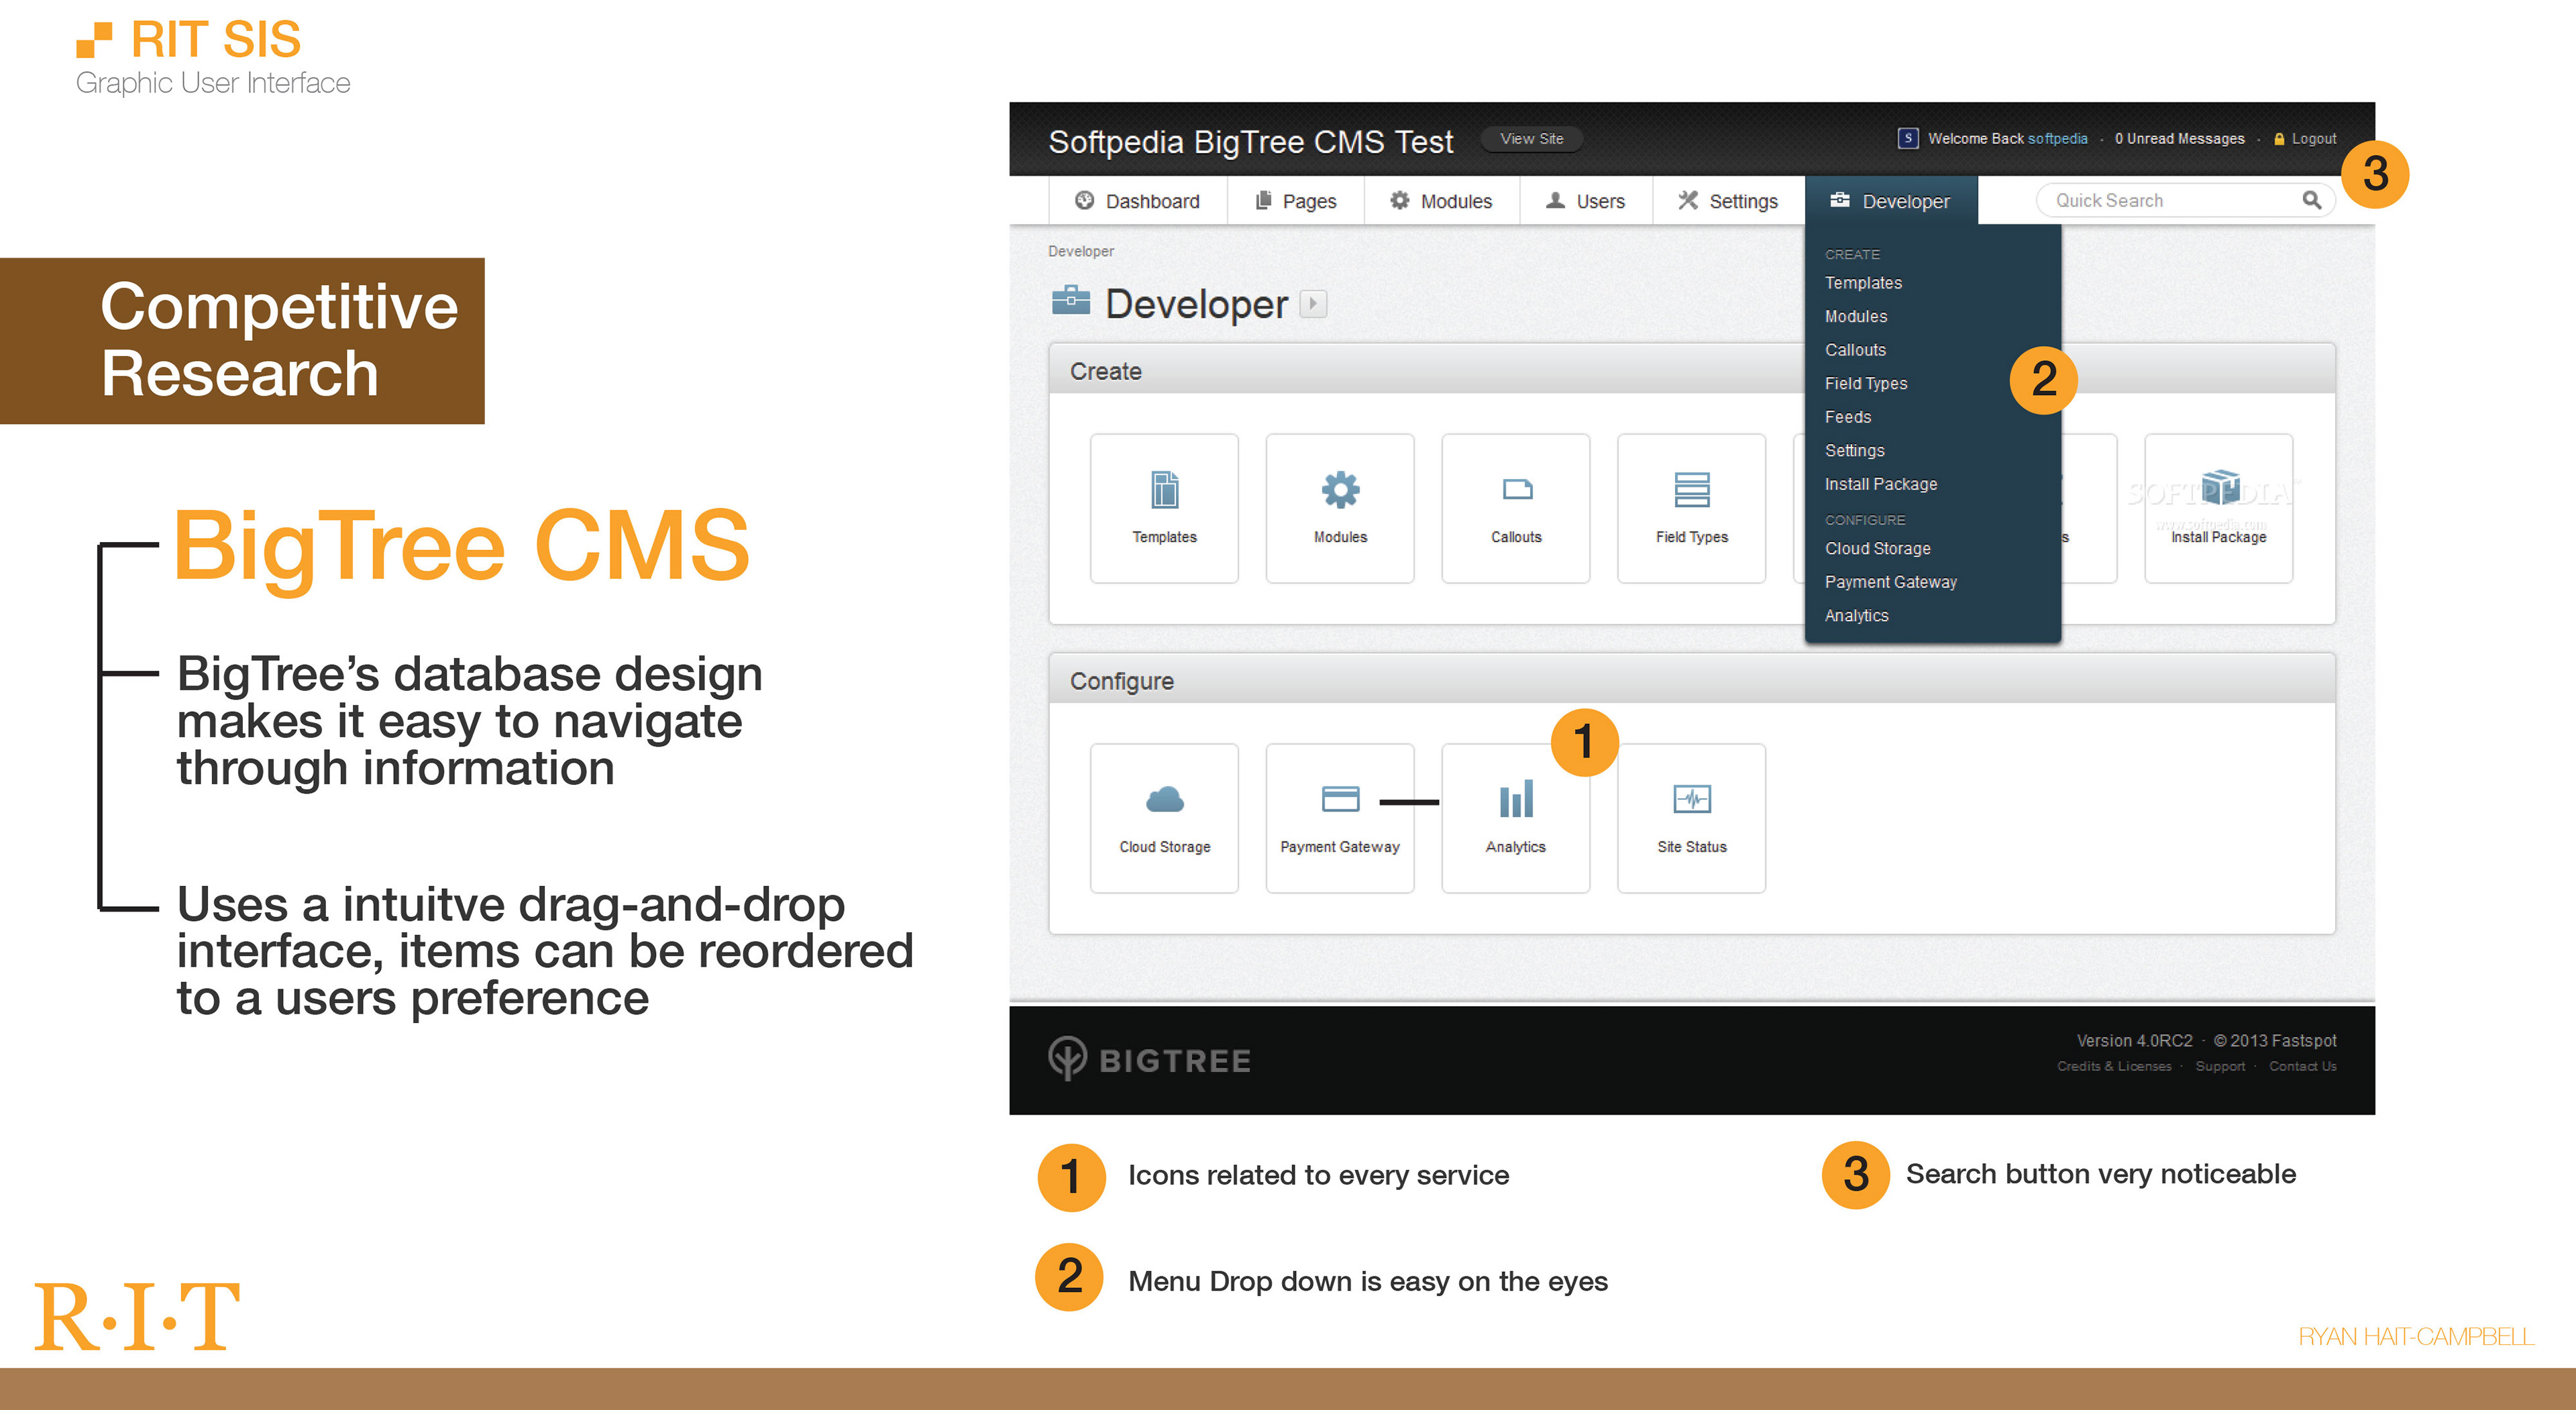Image resolution: width=2576 pixels, height=1410 pixels.
Task: Open the Callouts tile icon
Action: pyautogui.click(x=1516, y=490)
